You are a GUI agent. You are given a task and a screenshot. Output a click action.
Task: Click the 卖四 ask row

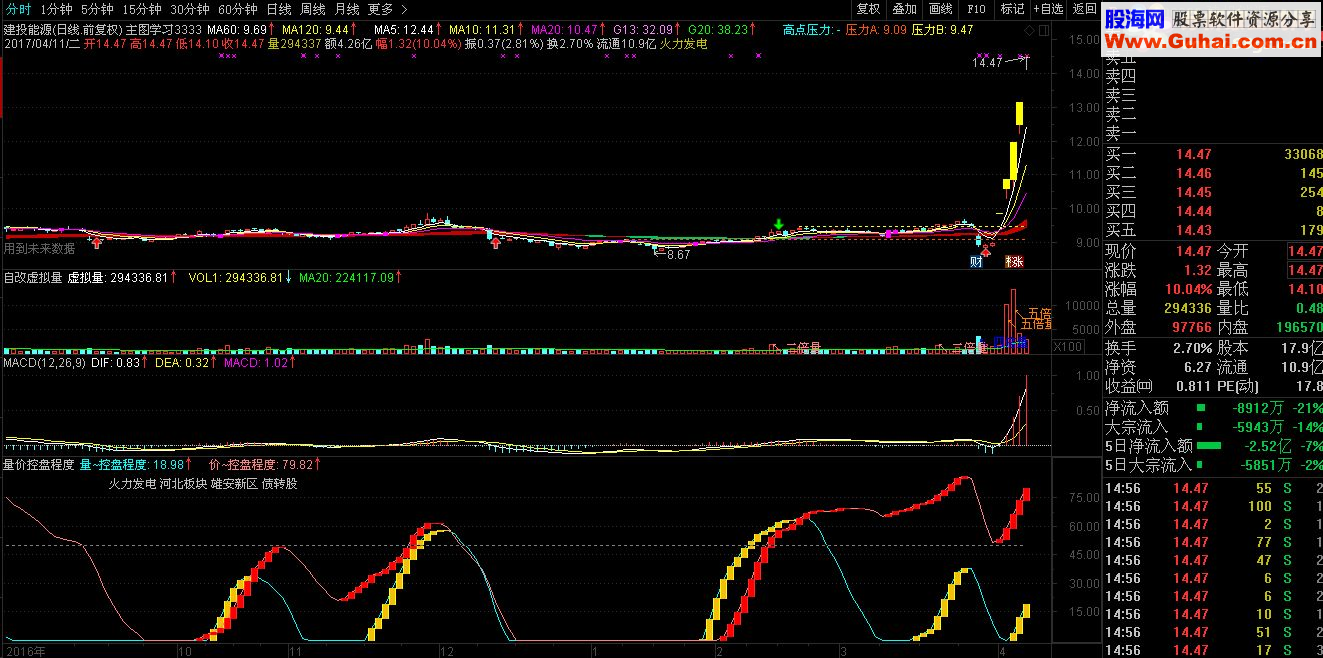[1212, 76]
